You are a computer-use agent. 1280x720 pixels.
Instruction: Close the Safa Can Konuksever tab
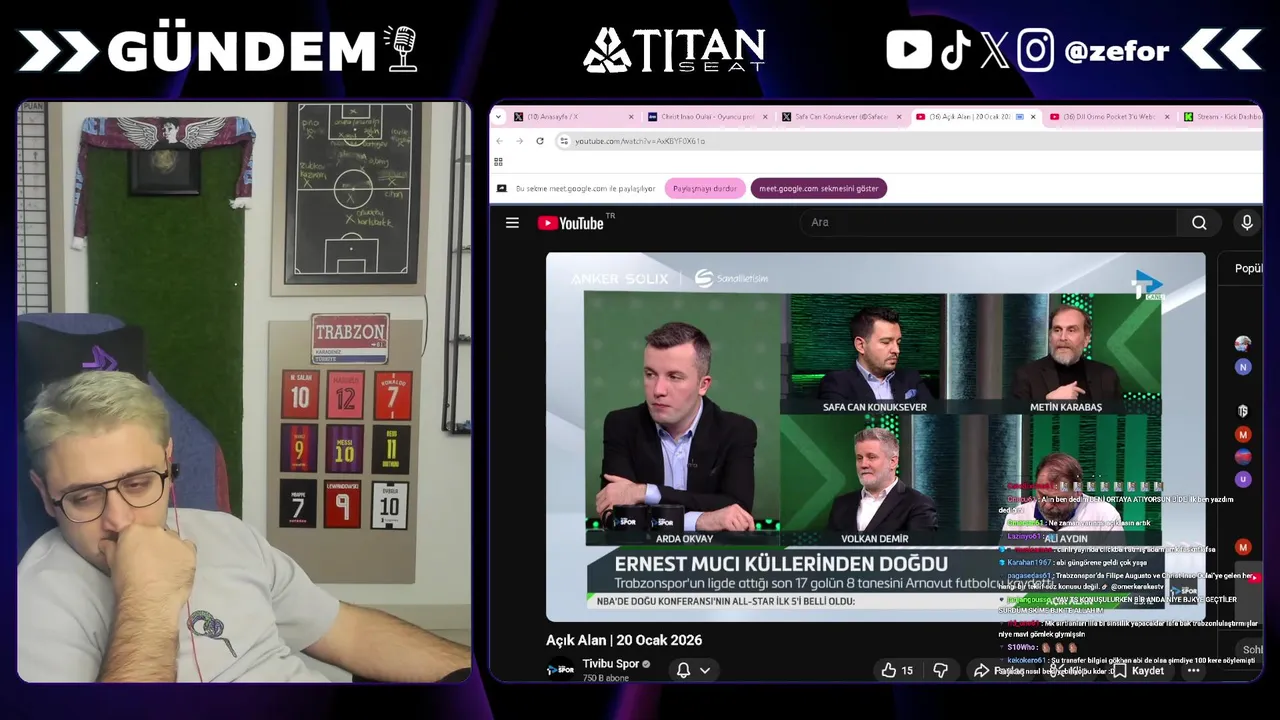pyautogui.click(x=899, y=117)
